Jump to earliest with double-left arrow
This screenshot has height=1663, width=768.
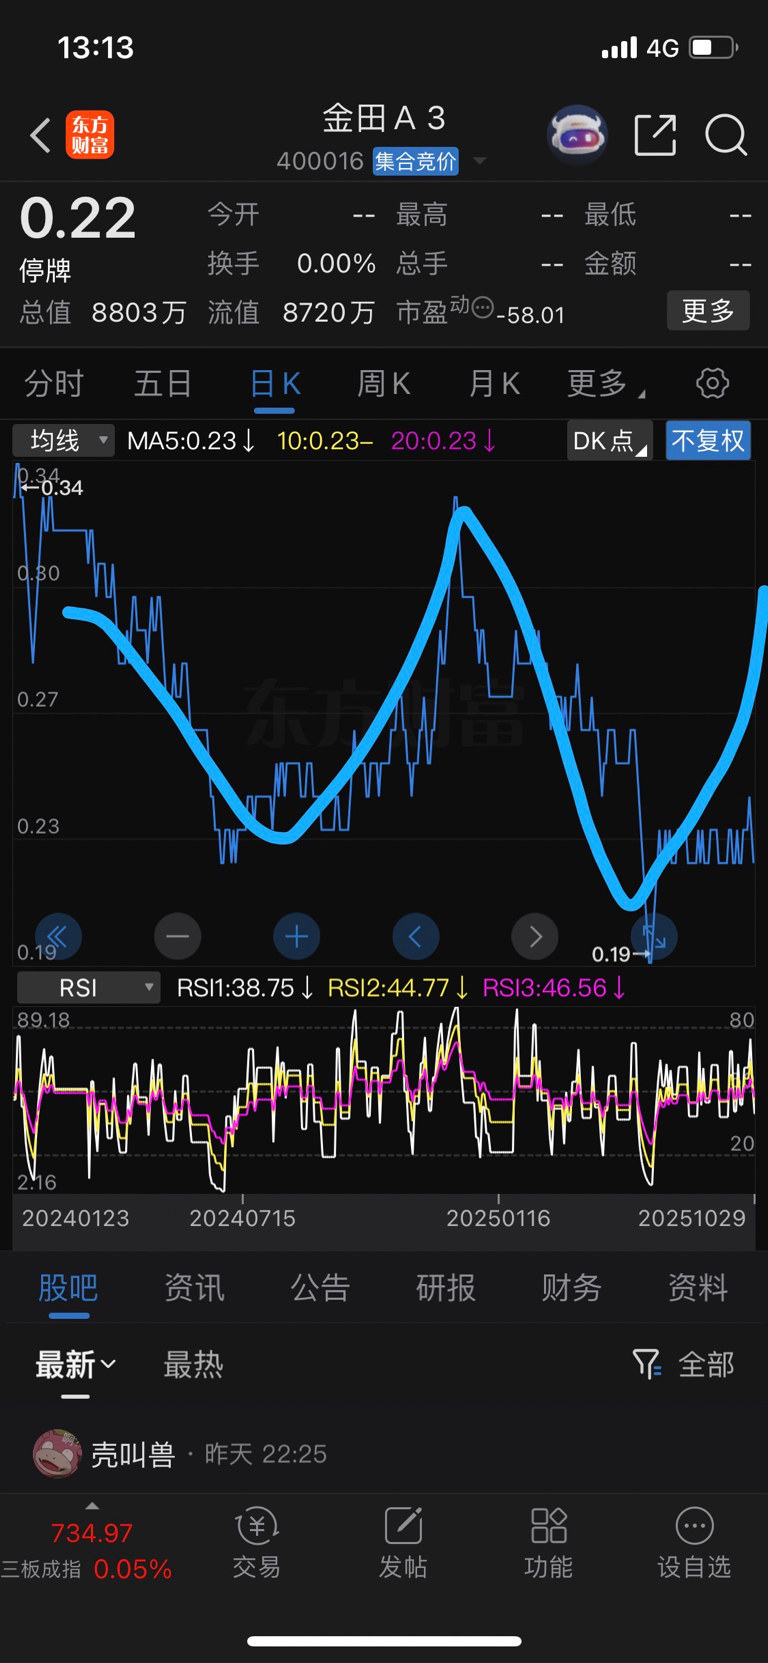[x=58, y=937]
